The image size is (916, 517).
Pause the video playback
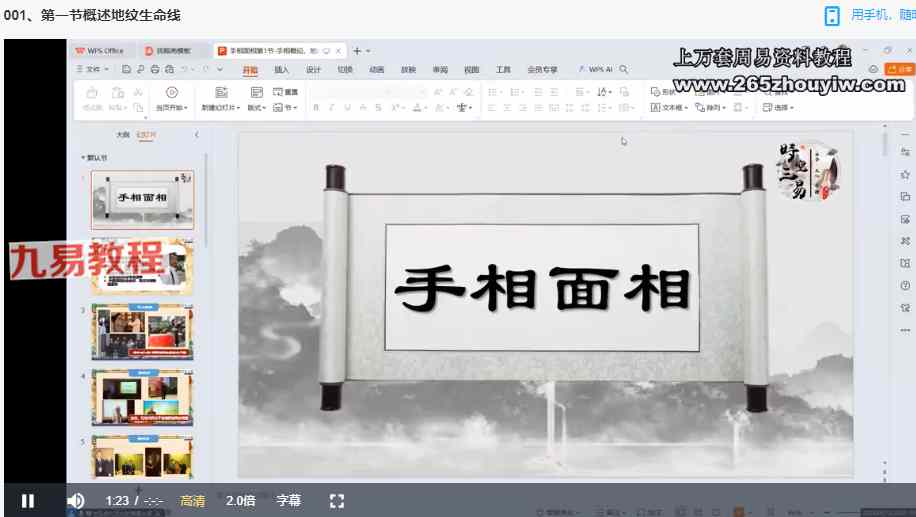[28, 501]
